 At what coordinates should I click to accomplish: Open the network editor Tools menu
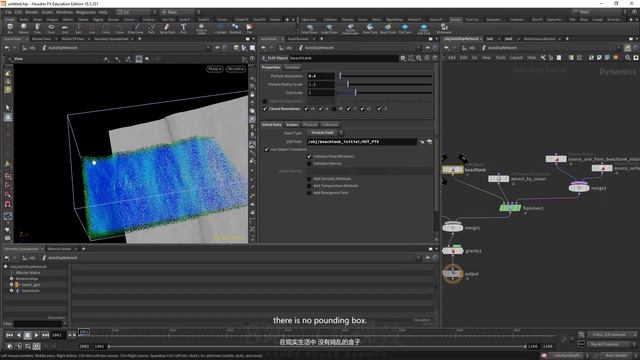point(500,58)
